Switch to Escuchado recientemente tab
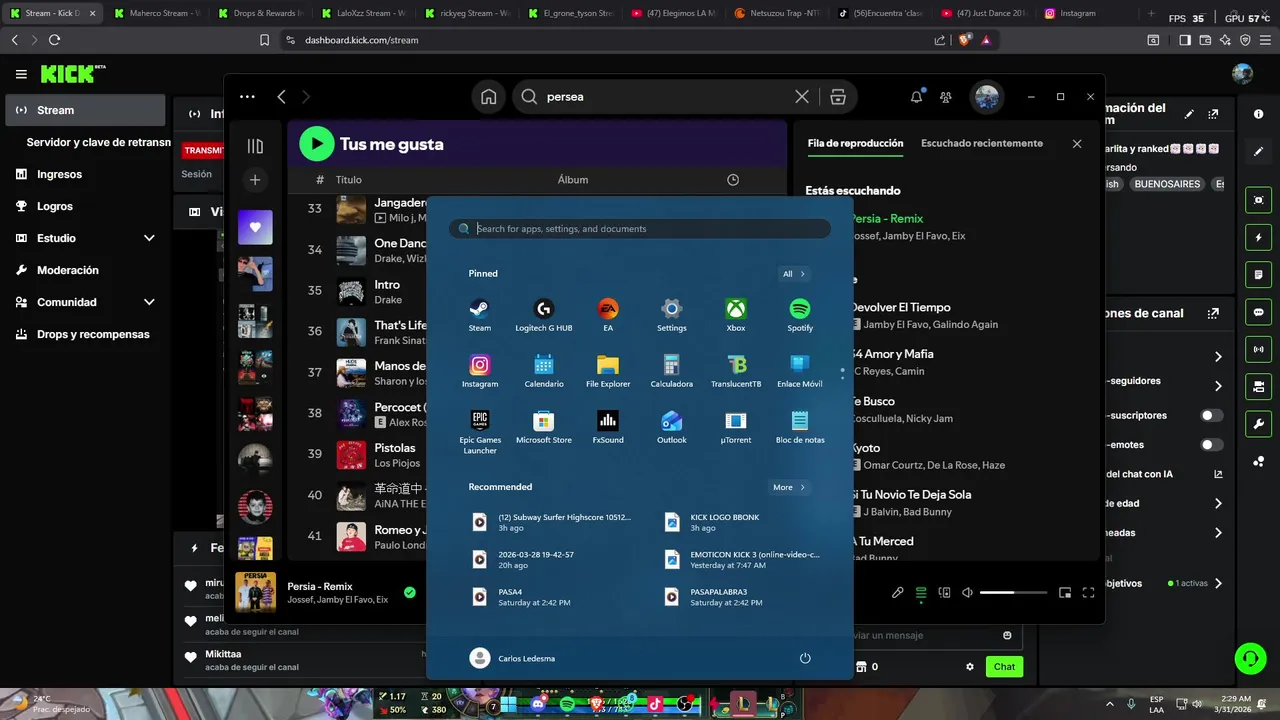 [x=982, y=143]
